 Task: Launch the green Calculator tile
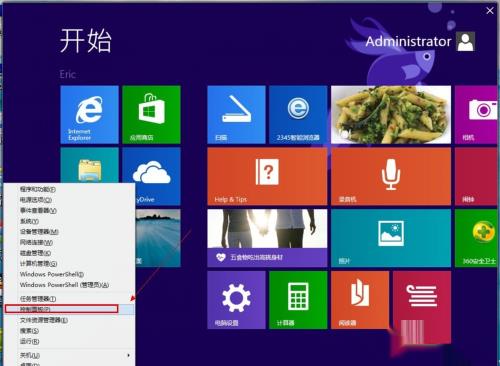298,300
